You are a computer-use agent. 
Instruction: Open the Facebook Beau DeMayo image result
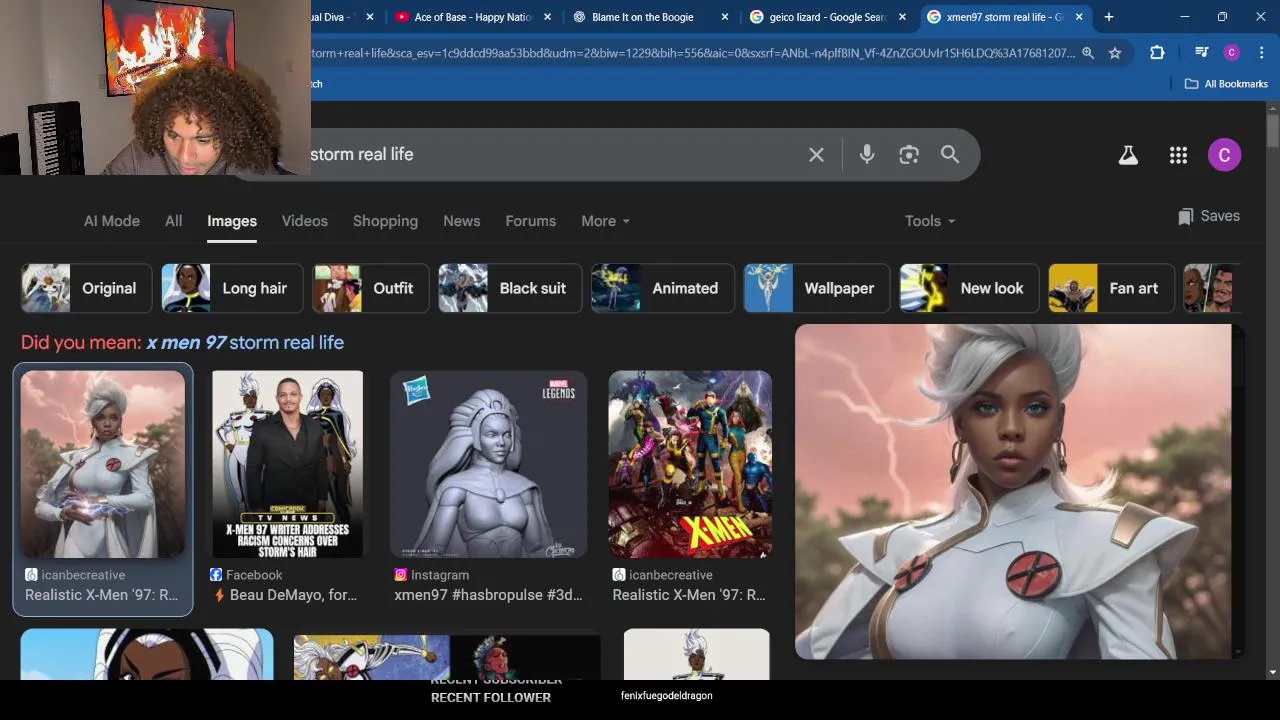pos(287,464)
